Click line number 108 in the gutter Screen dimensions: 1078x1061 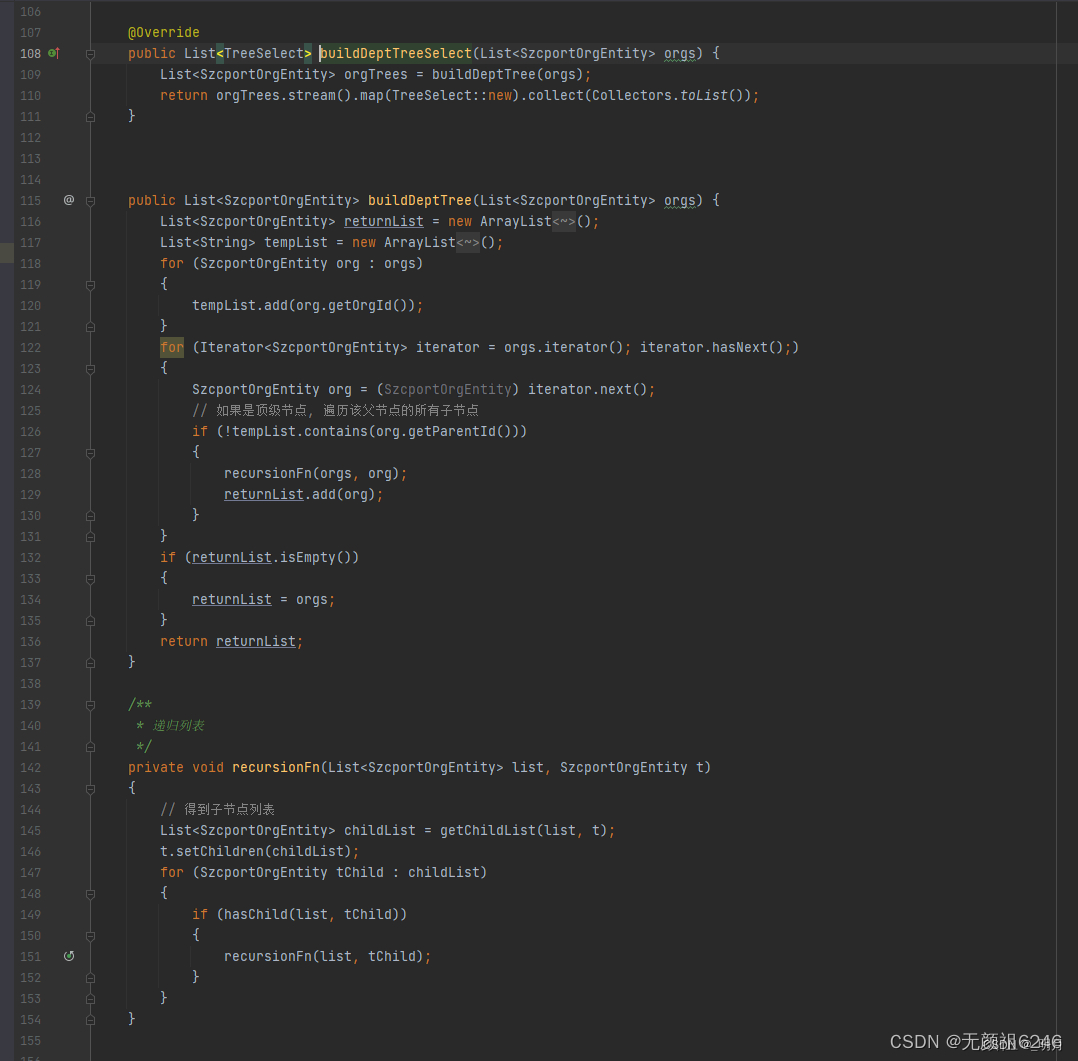tap(30, 54)
